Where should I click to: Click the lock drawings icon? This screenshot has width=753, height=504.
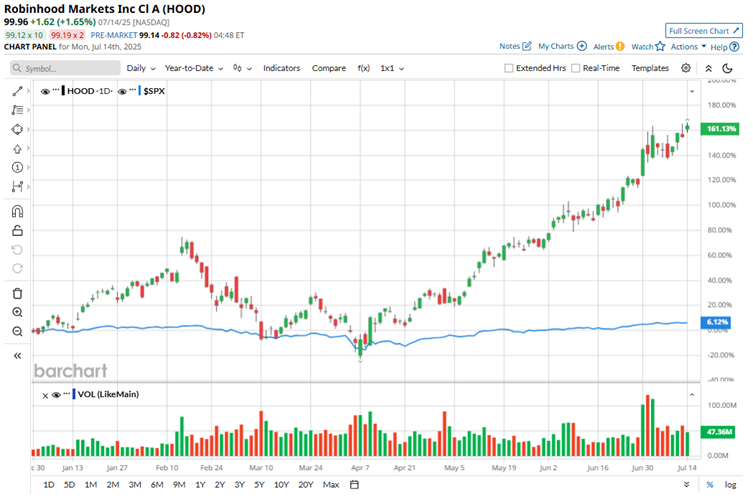point(17,231)
